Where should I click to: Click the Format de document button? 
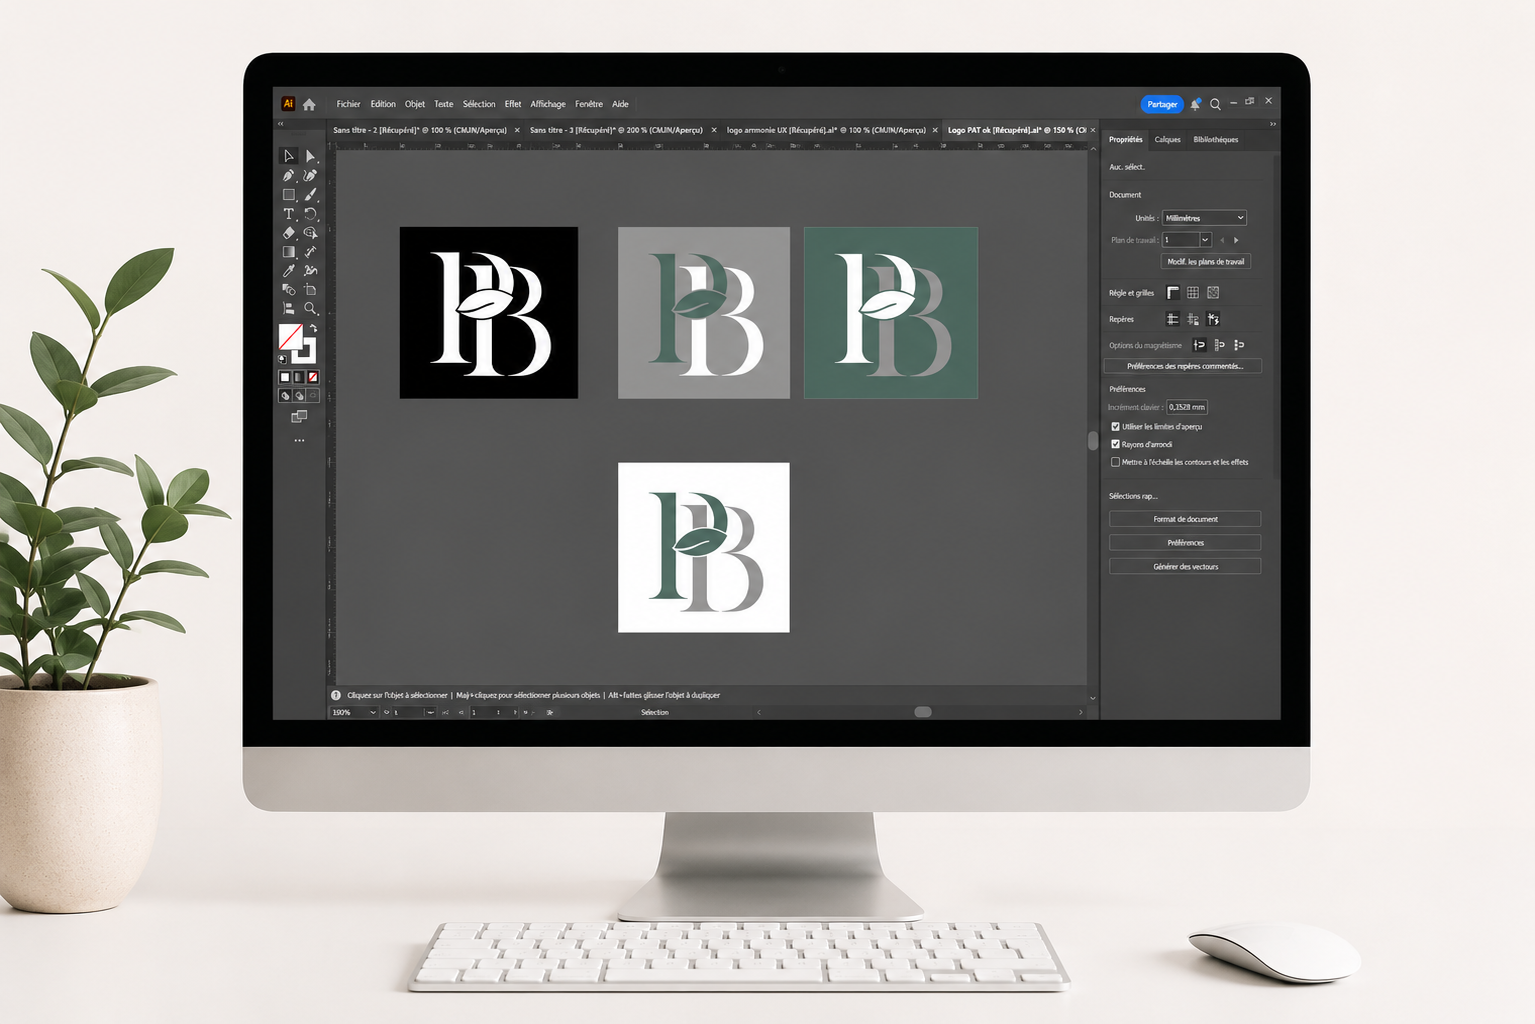[x=1185, y=519]
